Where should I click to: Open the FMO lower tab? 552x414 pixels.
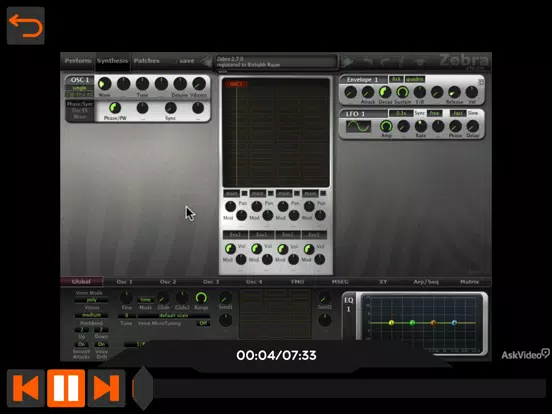[297, 282]
